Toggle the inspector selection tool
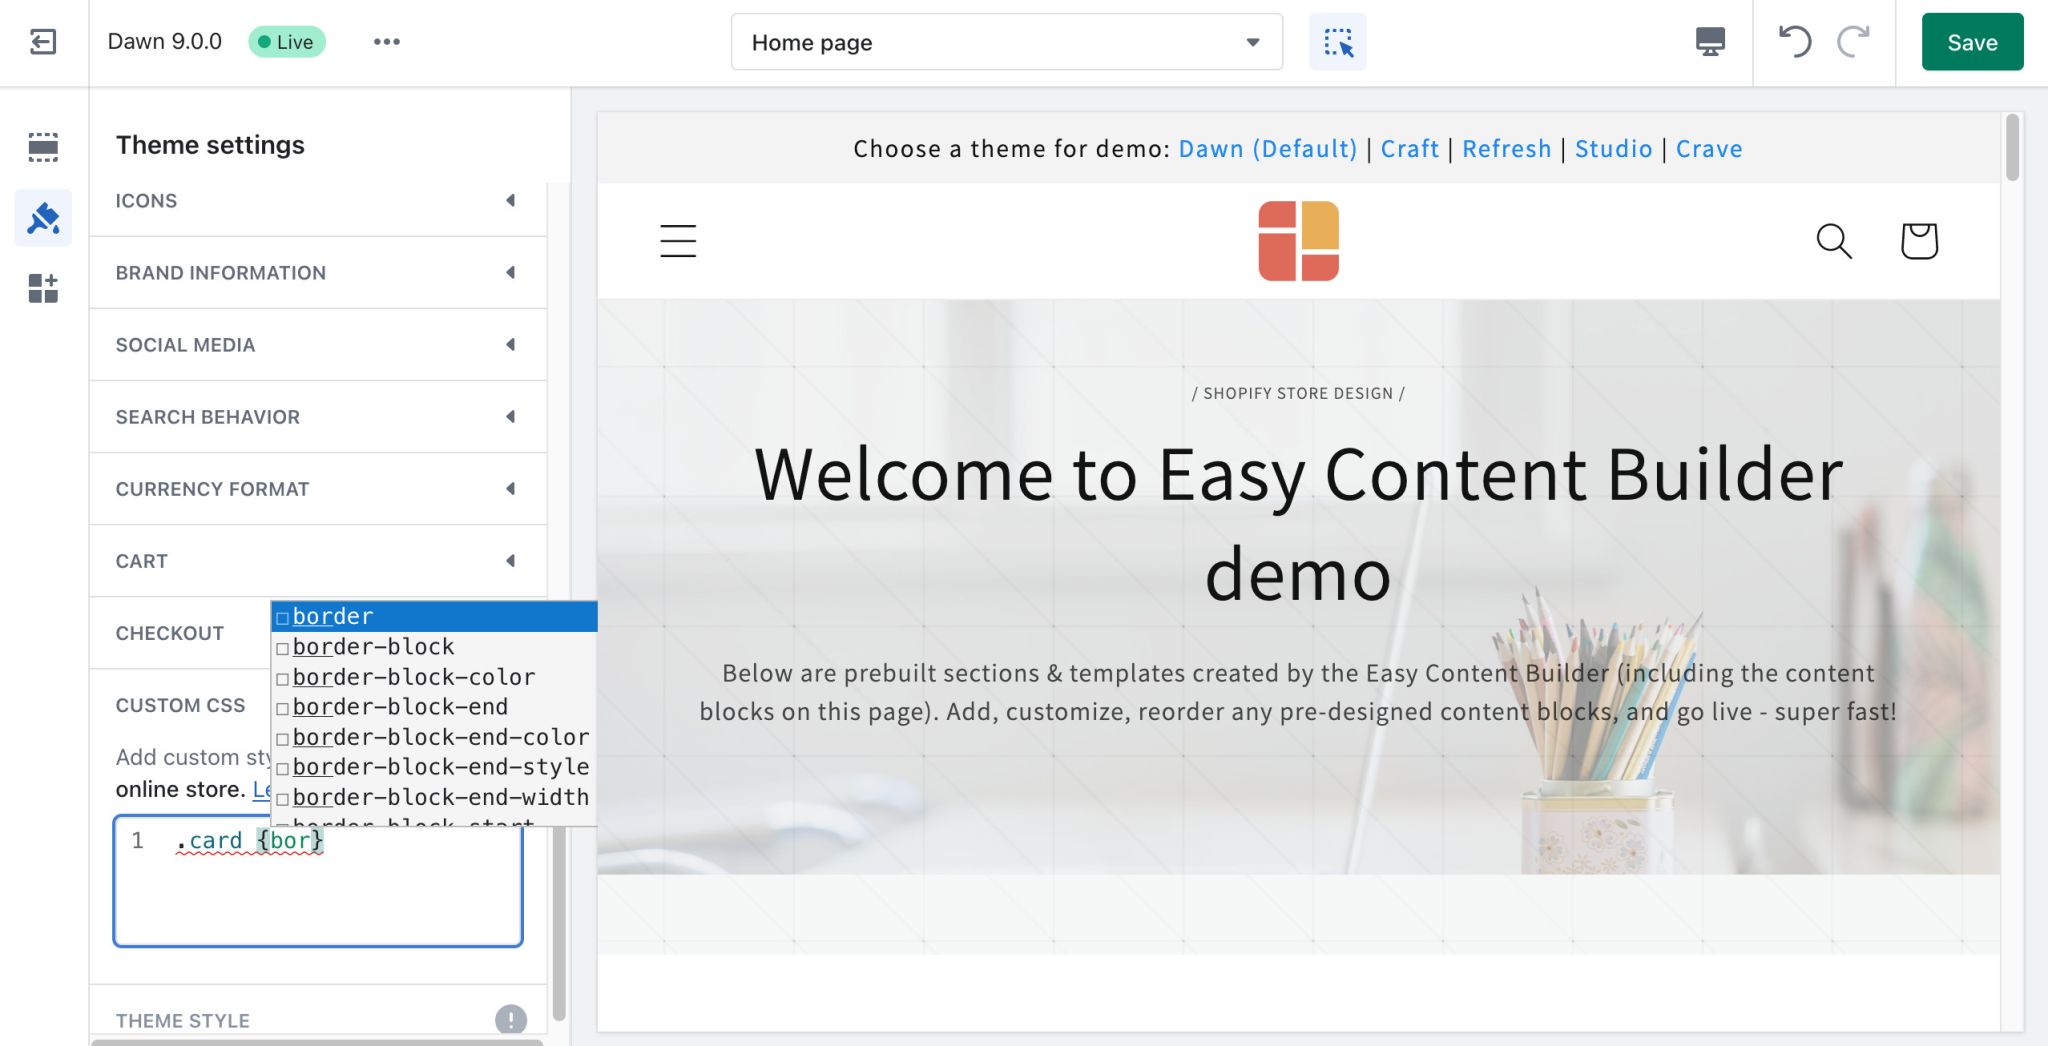Screen dimensions: 2048x1046 click(1337, 42)
